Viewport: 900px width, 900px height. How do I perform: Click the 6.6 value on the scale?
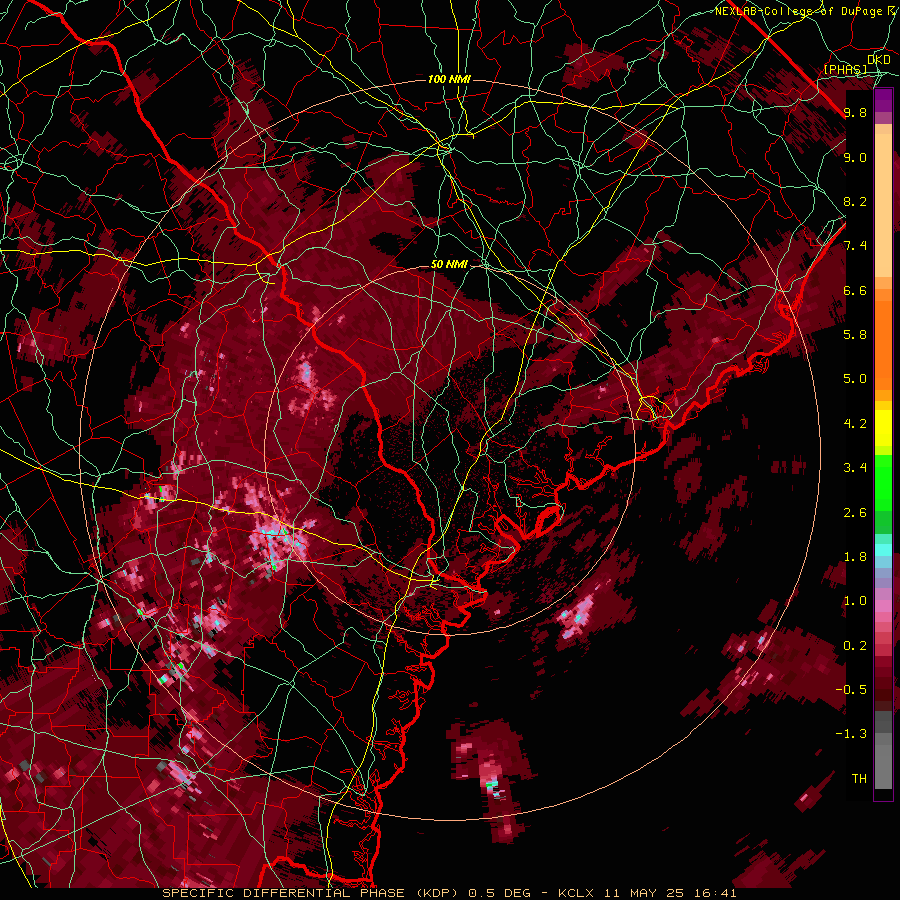[855, 291]
